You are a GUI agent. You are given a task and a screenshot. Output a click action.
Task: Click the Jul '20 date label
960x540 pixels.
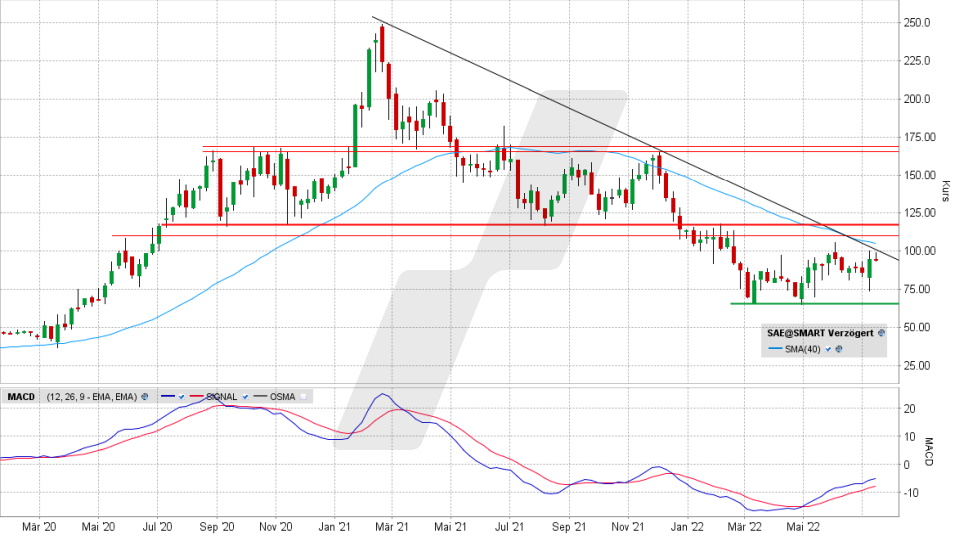click(157, 527)
